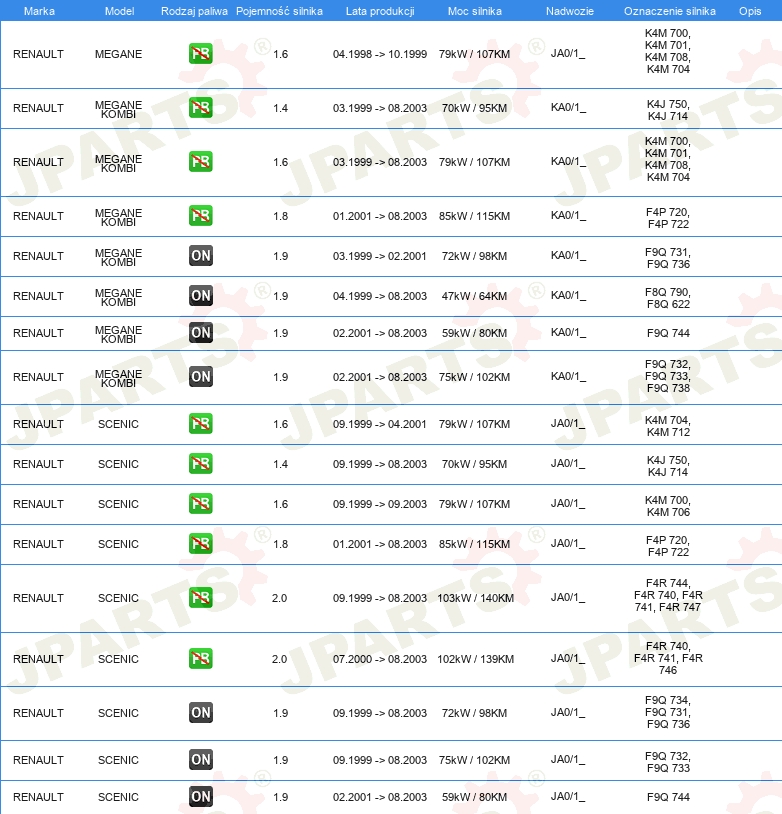Click petrol icon for Scenic 2.0 103kW
The height and width of the screenshot is (814, 782).
[200, 598]
